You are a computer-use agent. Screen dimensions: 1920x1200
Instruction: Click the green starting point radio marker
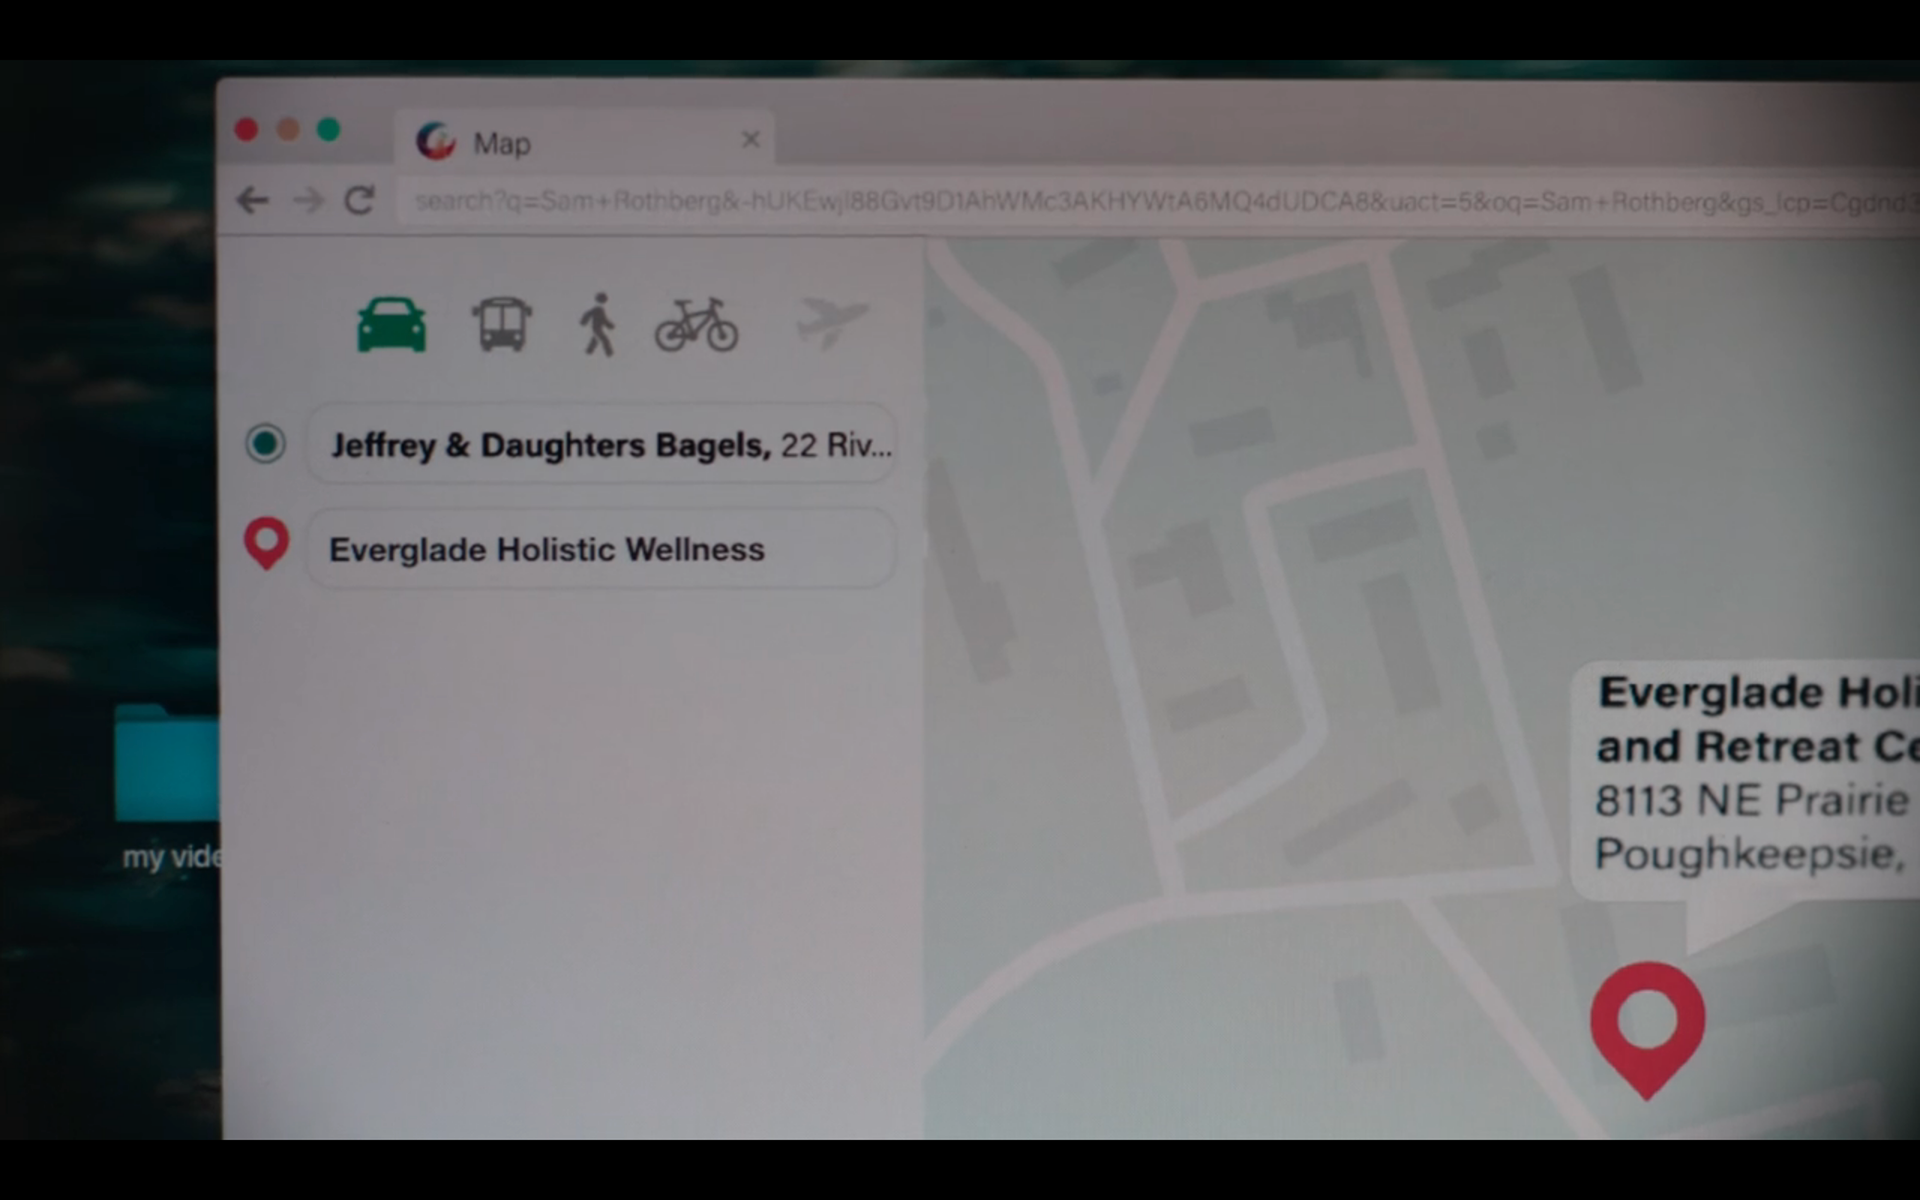[x=266, y=443]
